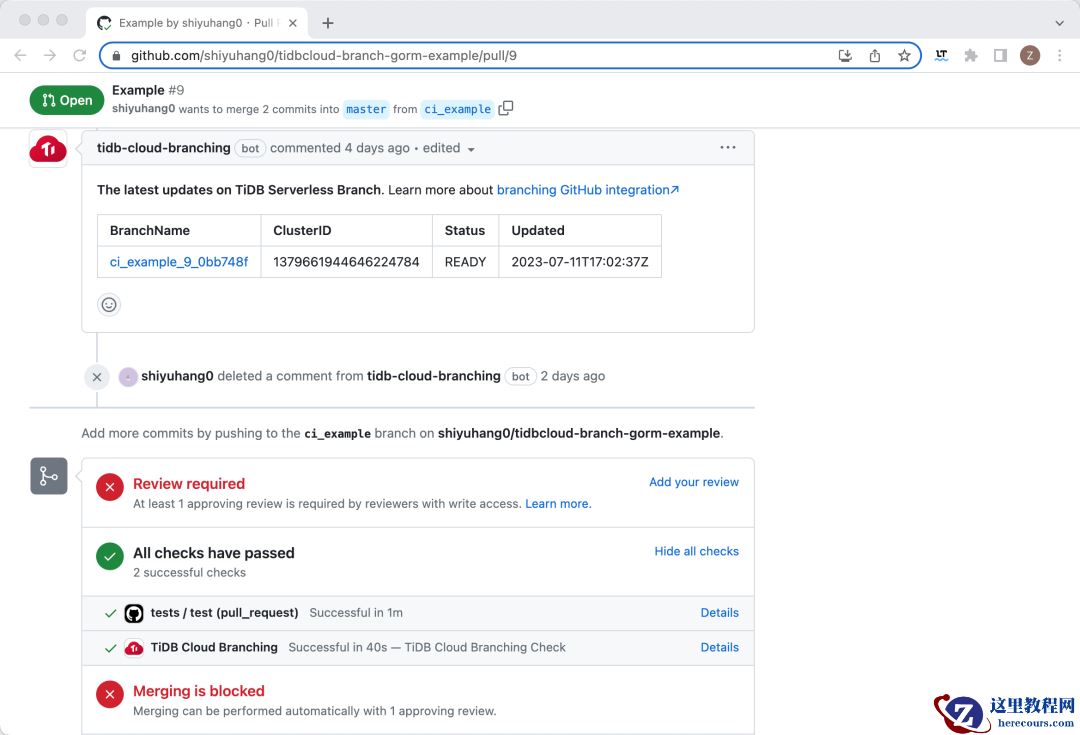
Task: Hide all checks
Action: tap(696, 551)
